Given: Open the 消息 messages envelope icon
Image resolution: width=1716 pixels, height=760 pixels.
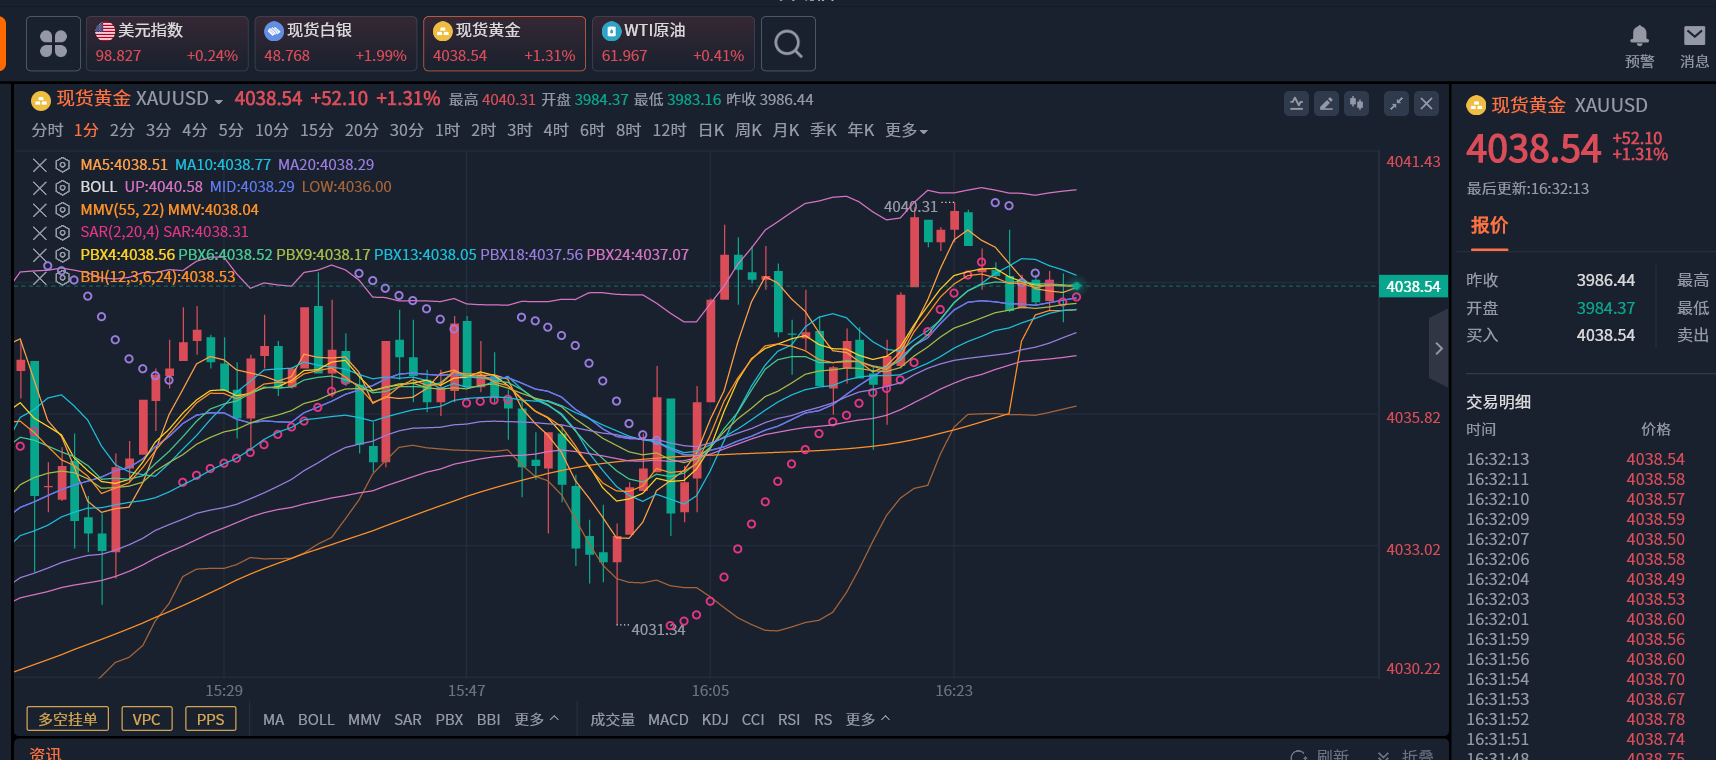Looking at the screenshot, I should (x=1694, y=36).
